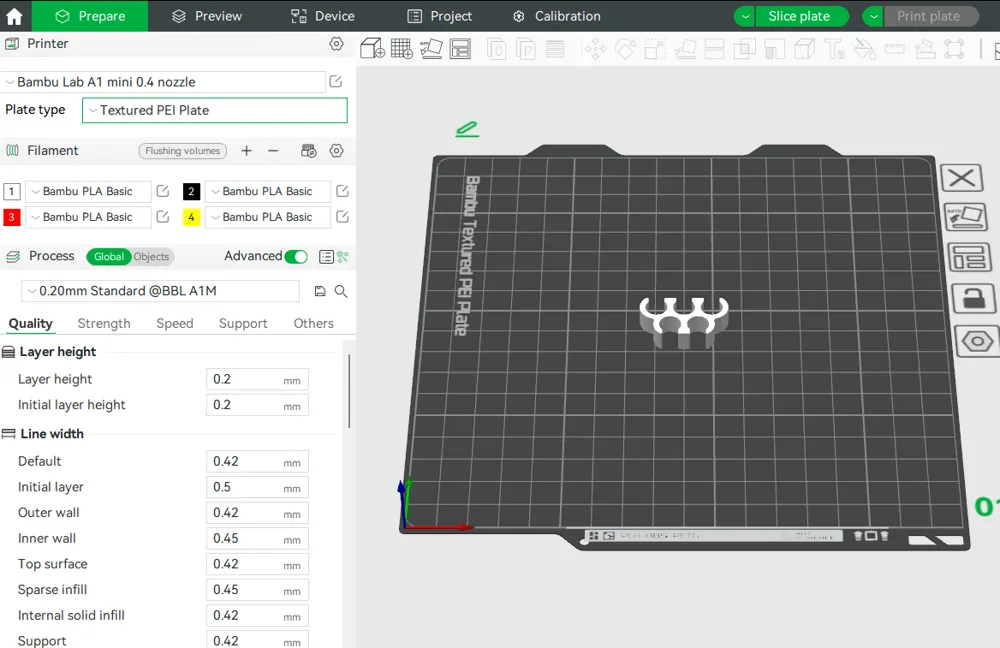This screenshot has height=648, width=1000.
Task: Open the Text shape tool
Action: 834,48
